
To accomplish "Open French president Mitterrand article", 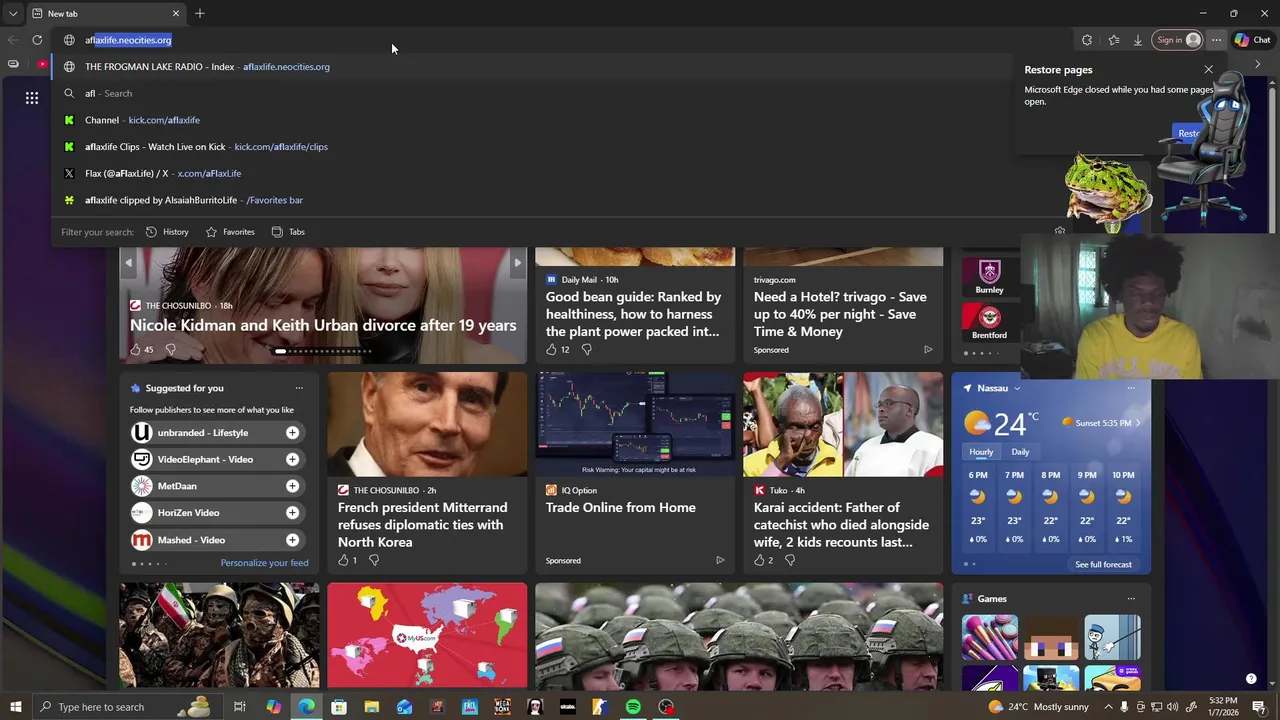I will point(422,525).
